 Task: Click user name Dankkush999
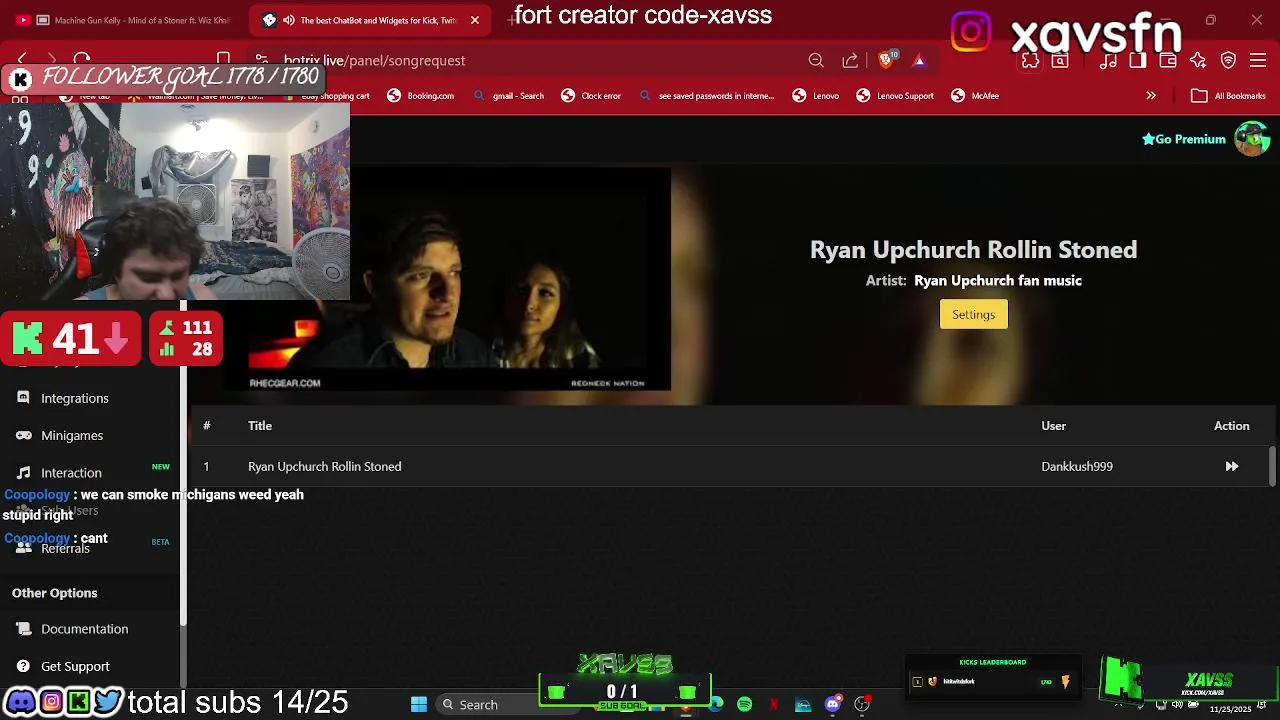pos(1077,466)
